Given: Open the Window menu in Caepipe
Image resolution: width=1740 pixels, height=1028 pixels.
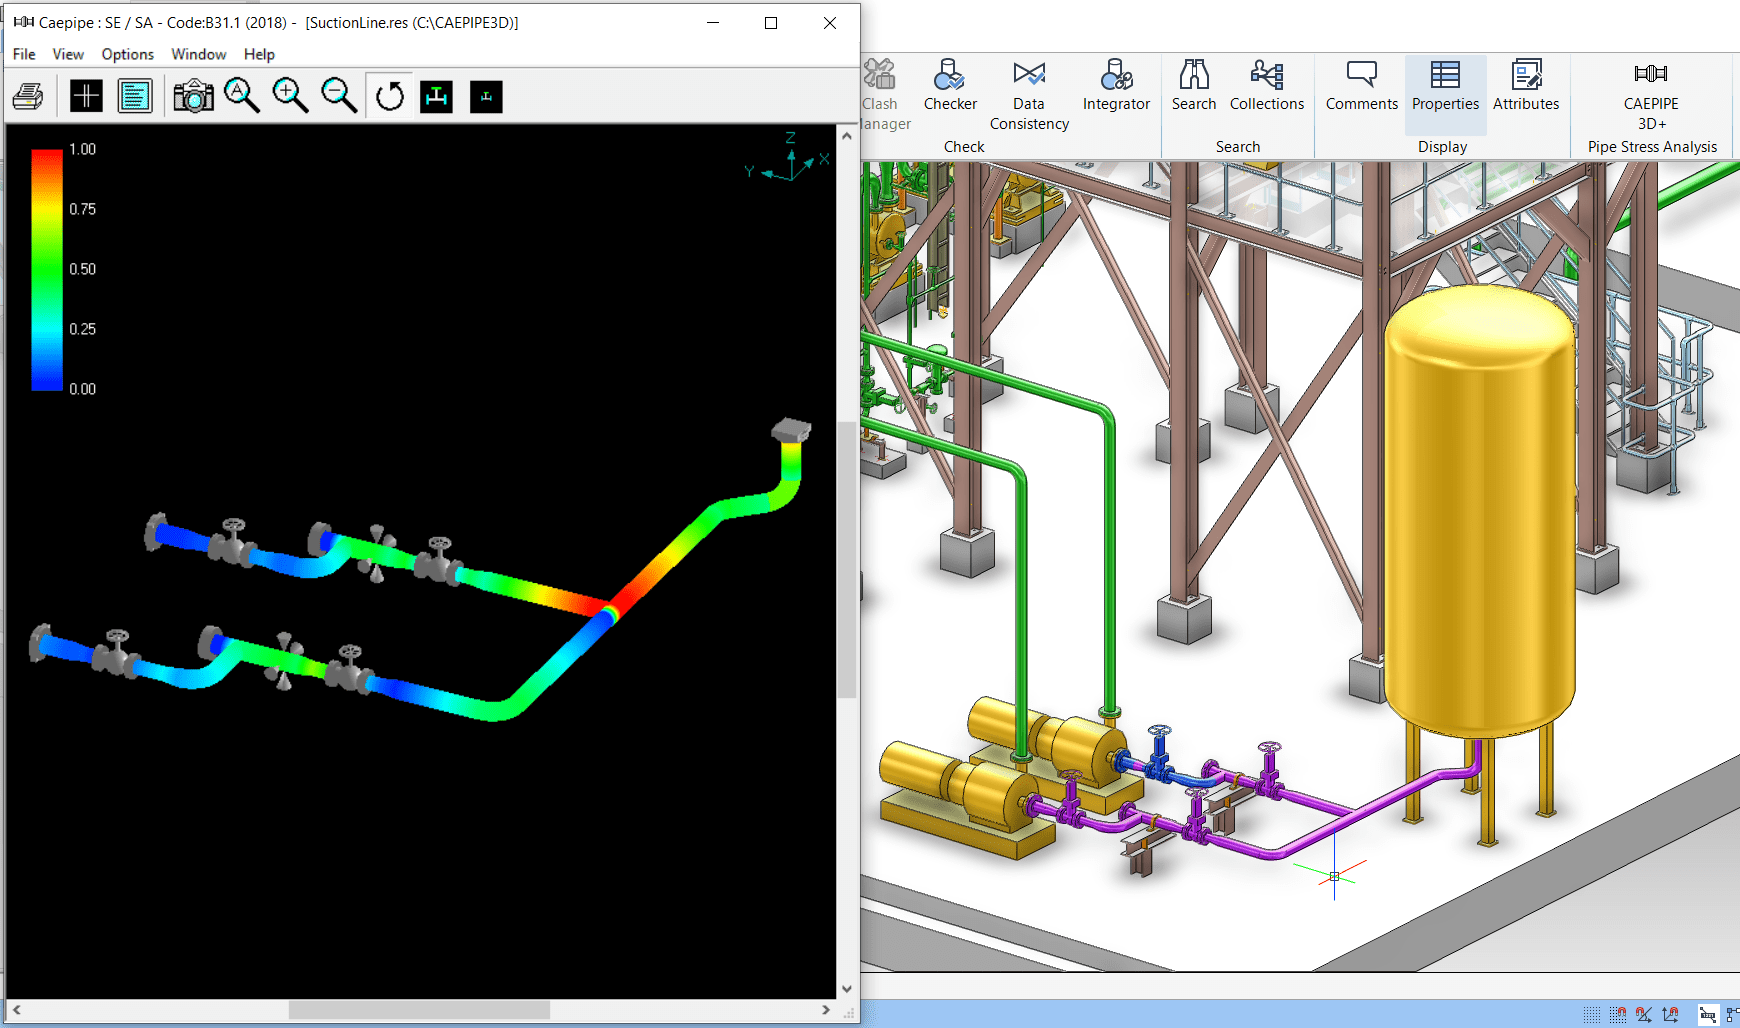Looking at the screenshot, I should click(x=198, y=54).
